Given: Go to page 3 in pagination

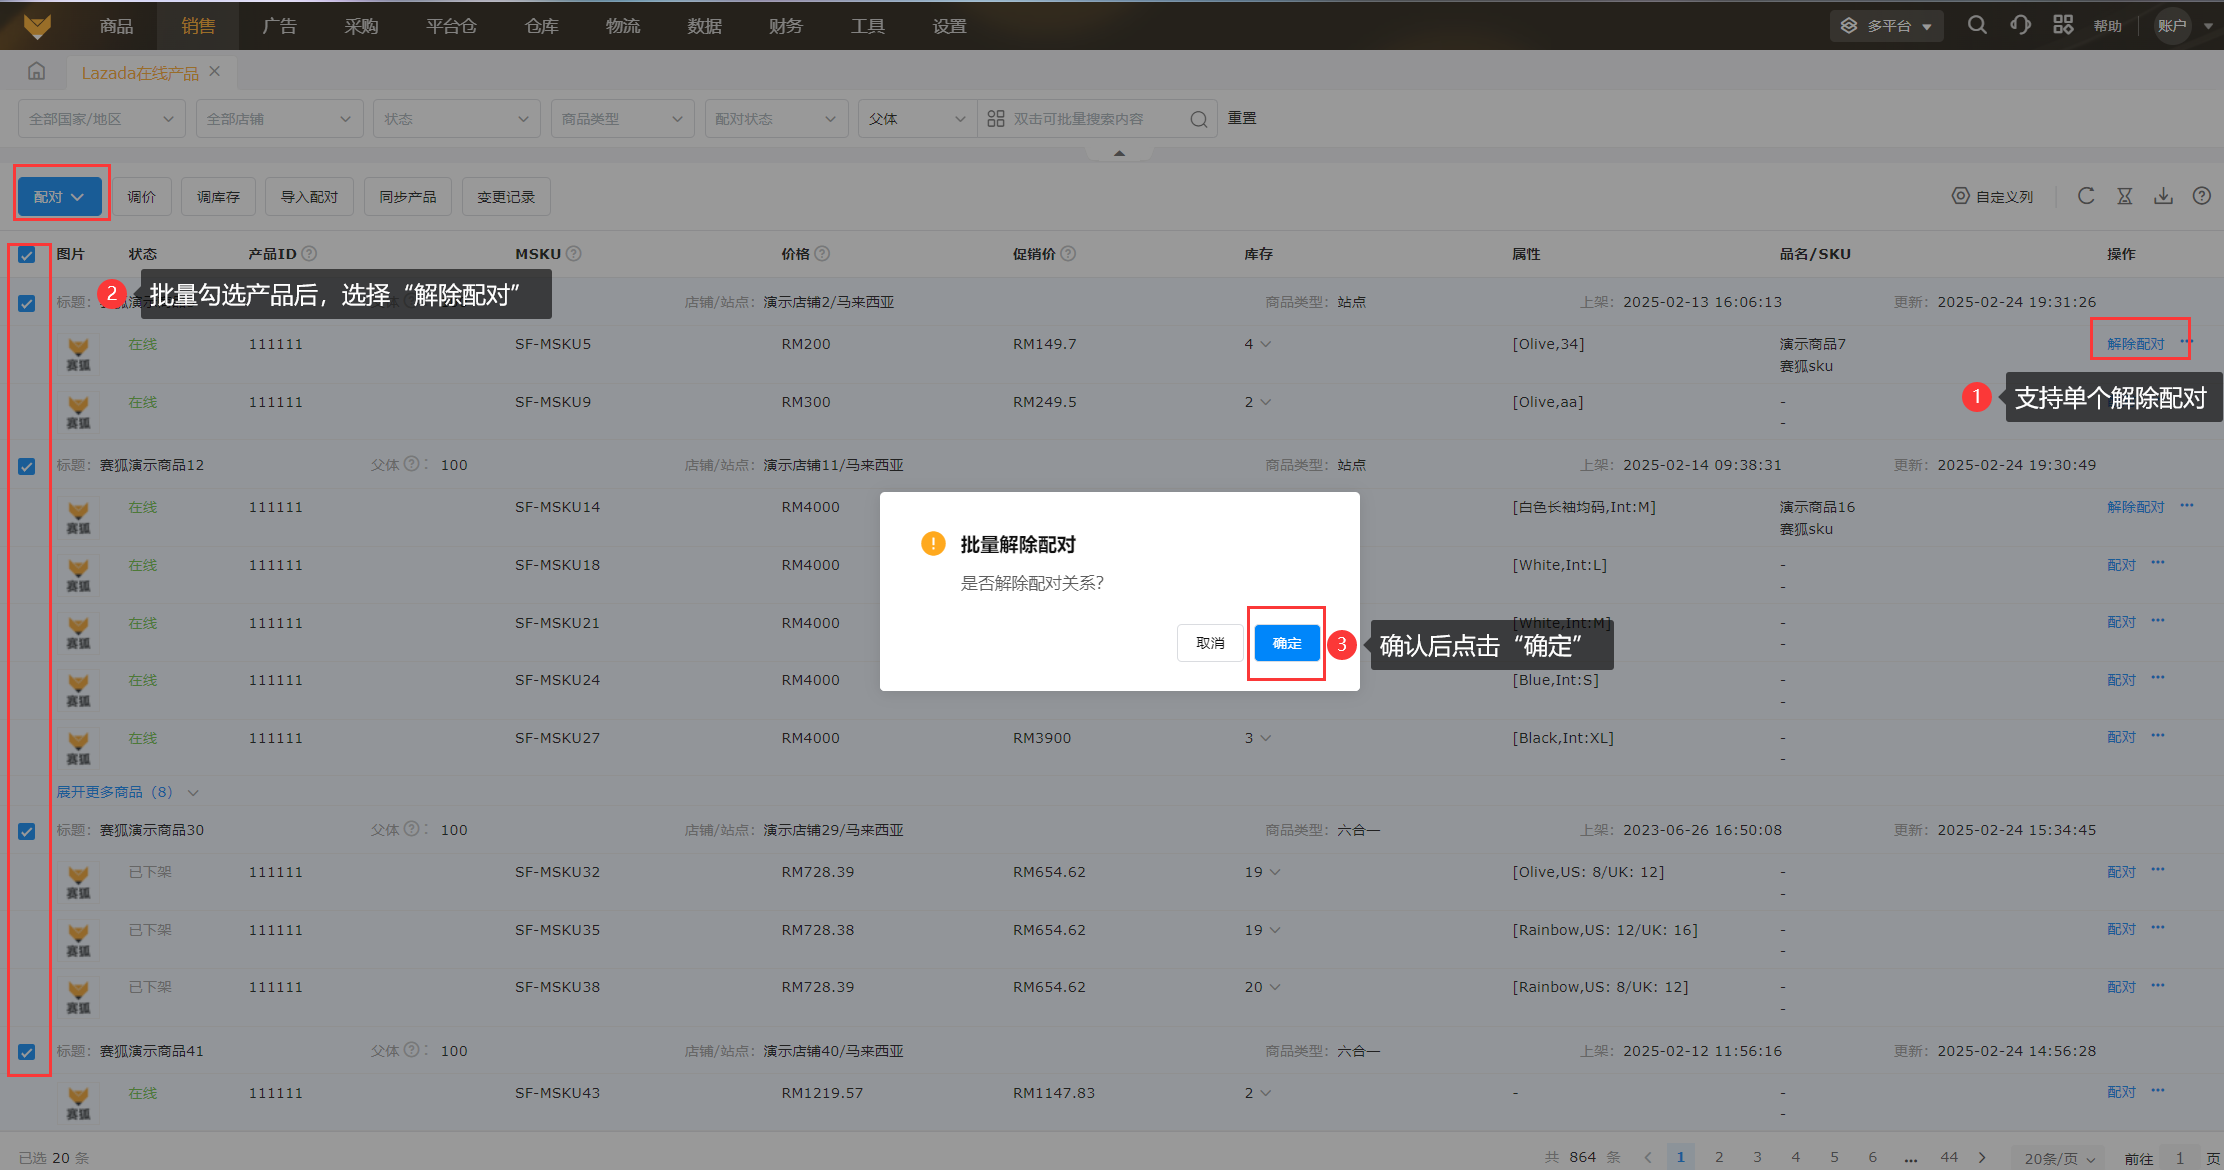Looking at the screenshot, I should [1757, 1157].
